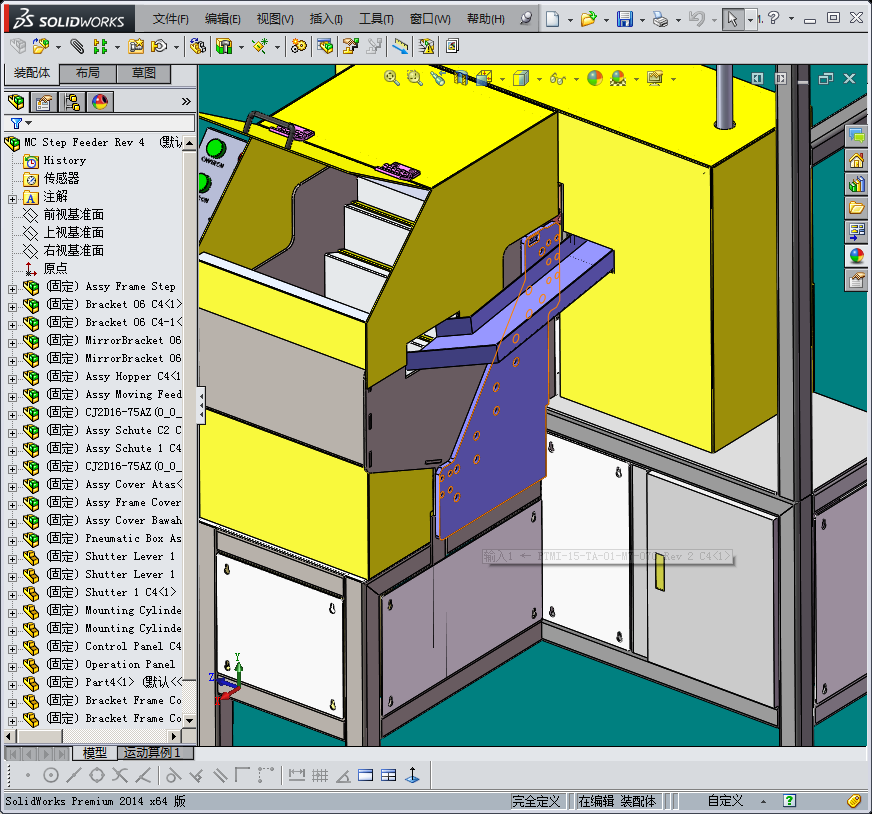Activate the Select cursor tool
872x814 pixels.
[733, 19]
